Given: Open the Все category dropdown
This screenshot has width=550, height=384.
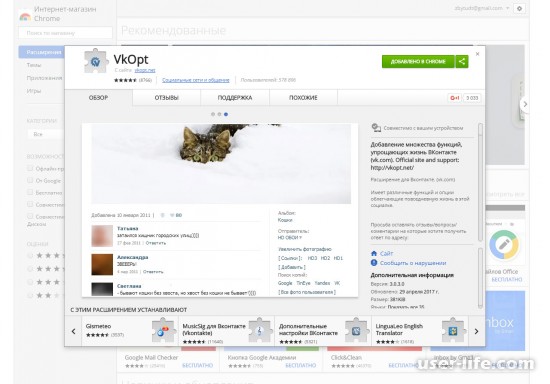Looking at the screenshot, I should pyautogui.click(x=46, y=134).
